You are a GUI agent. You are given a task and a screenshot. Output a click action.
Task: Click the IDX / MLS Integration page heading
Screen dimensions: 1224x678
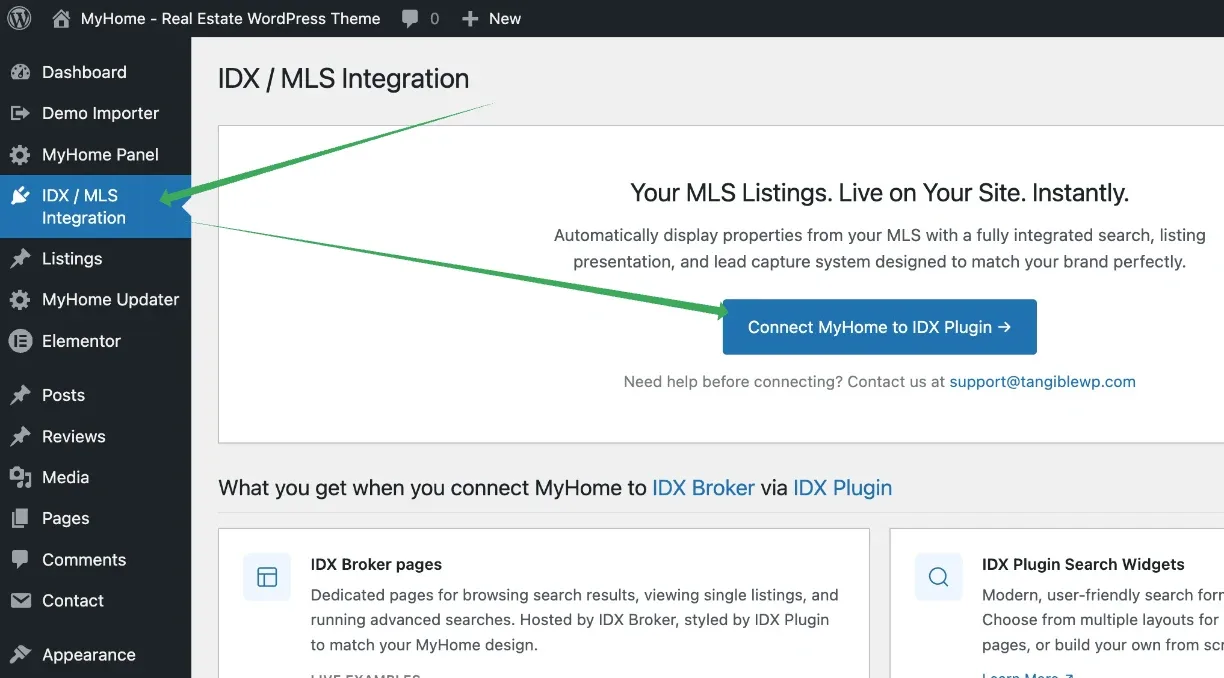coord(343,79)
